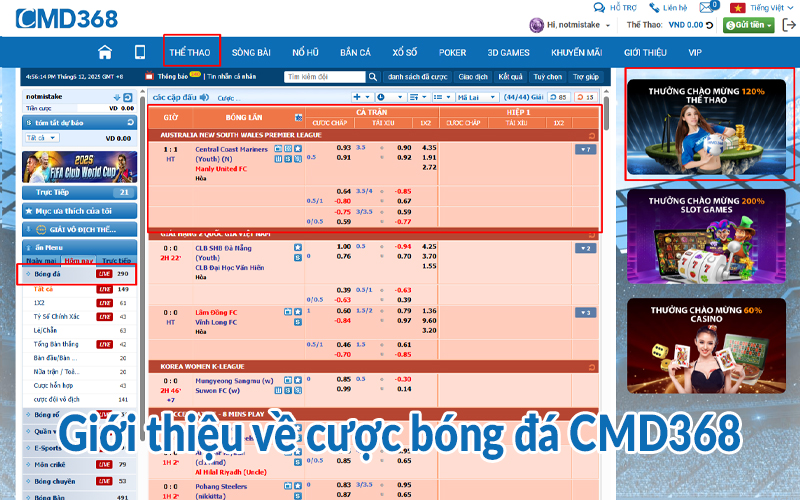Favorite the Lâm Đồng FC match star

click(298, 312)
